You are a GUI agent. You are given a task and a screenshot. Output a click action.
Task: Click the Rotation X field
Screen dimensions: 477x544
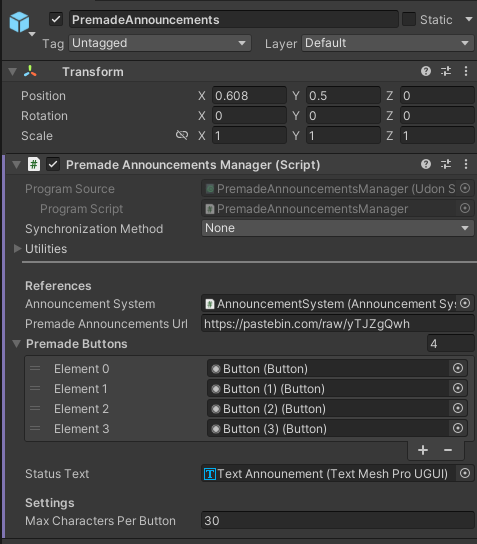click(x=249, y=116)
